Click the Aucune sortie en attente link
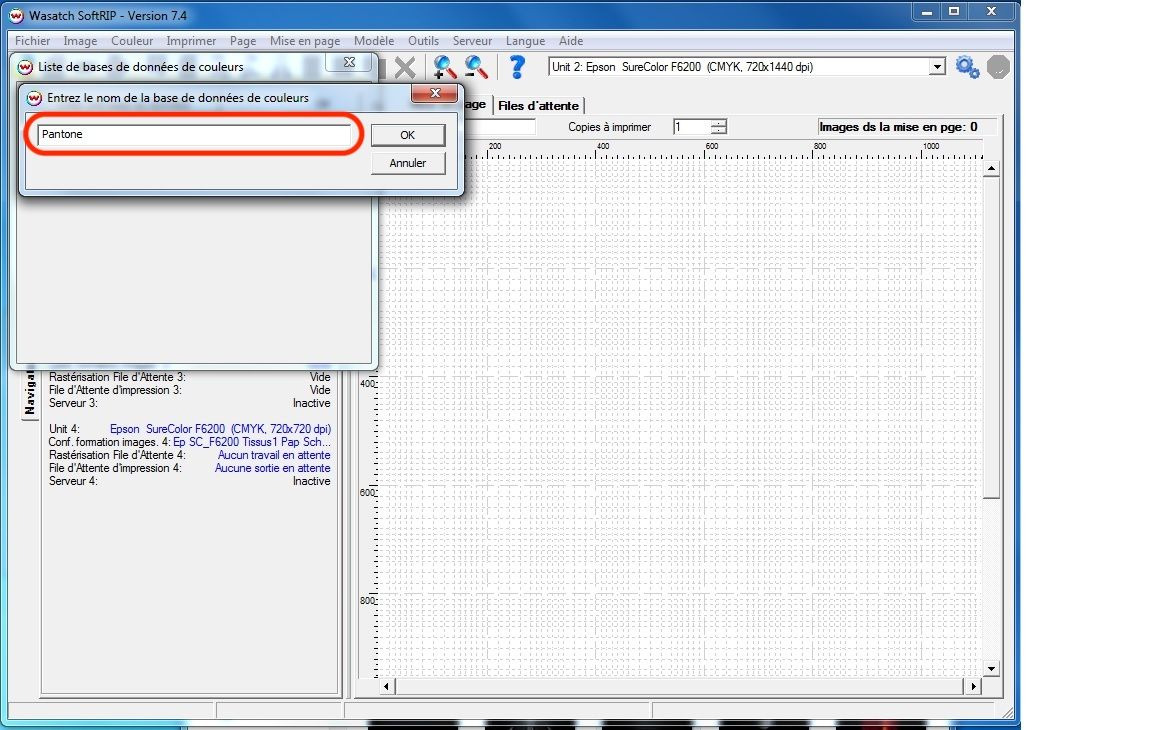This screenshot has height=730, width=1152. tap(273, 469)
